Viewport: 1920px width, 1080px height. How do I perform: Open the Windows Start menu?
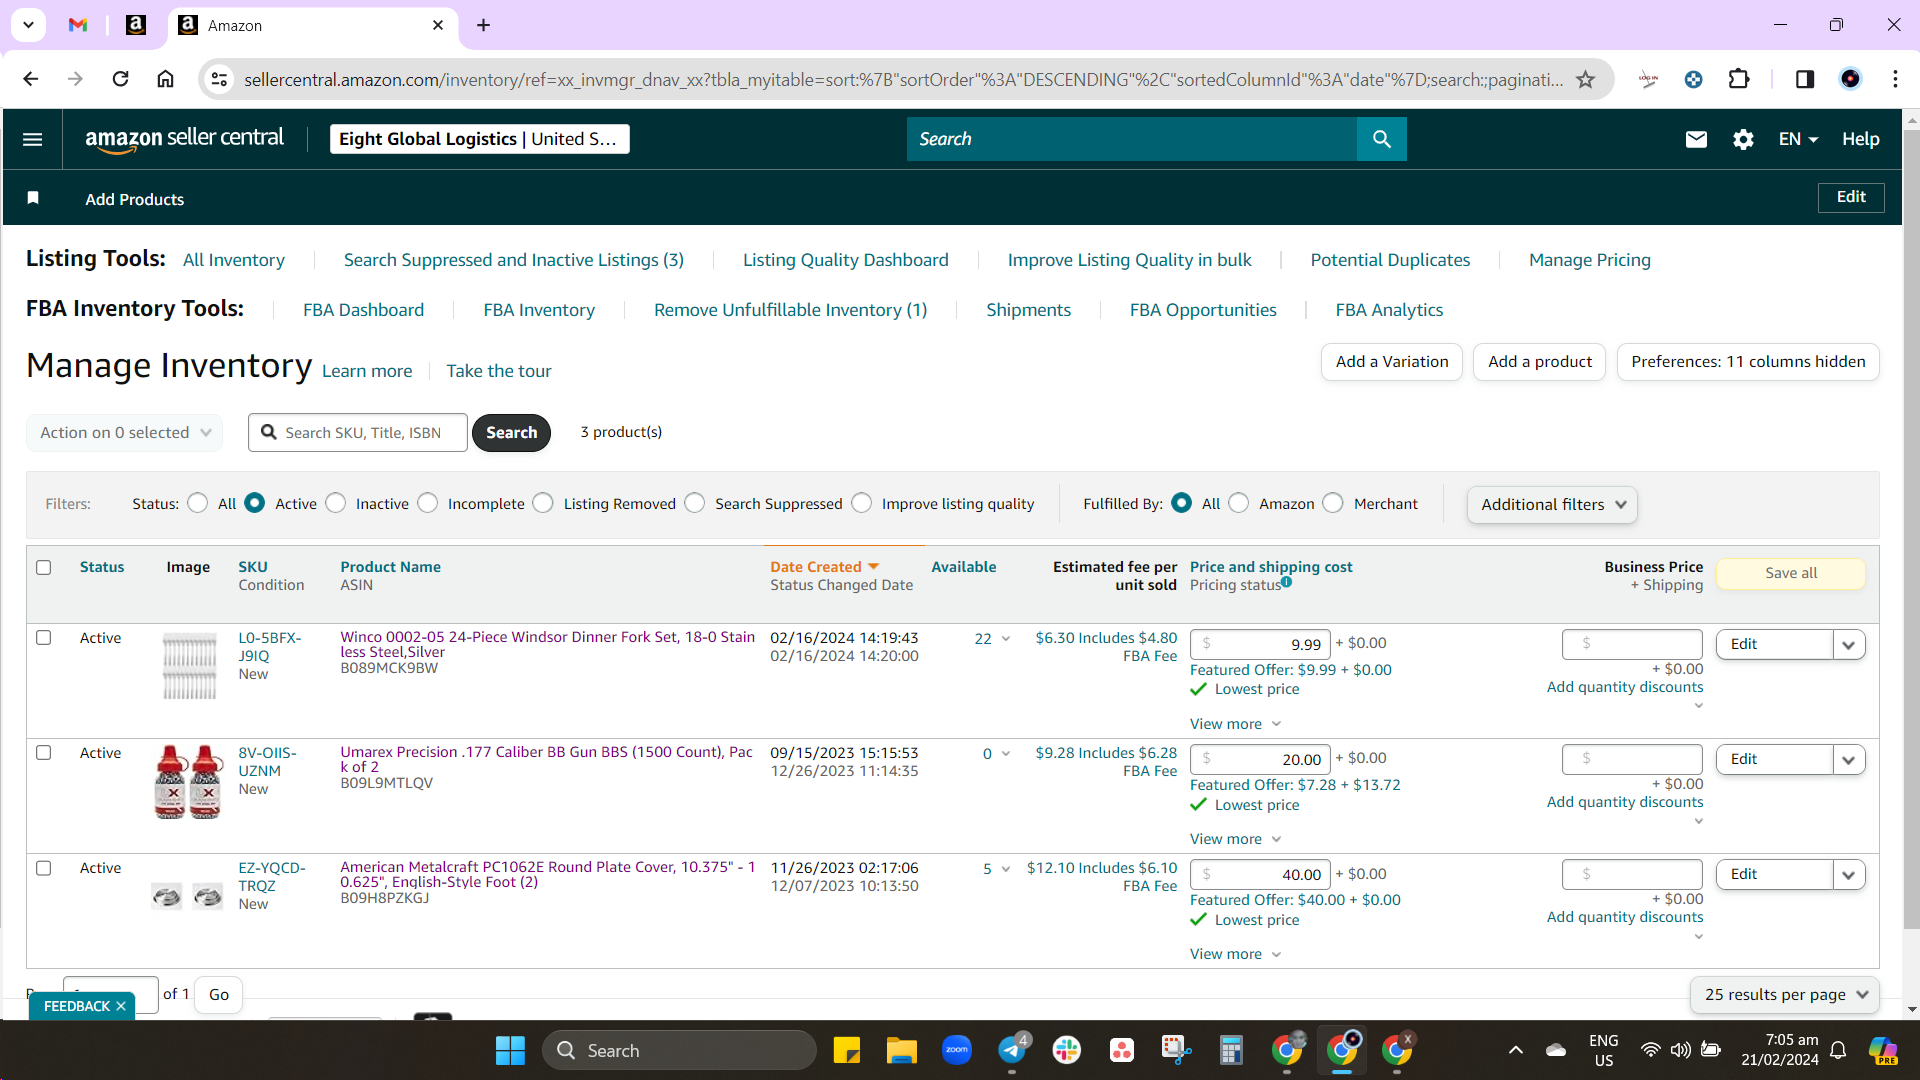pos(510,1050)
